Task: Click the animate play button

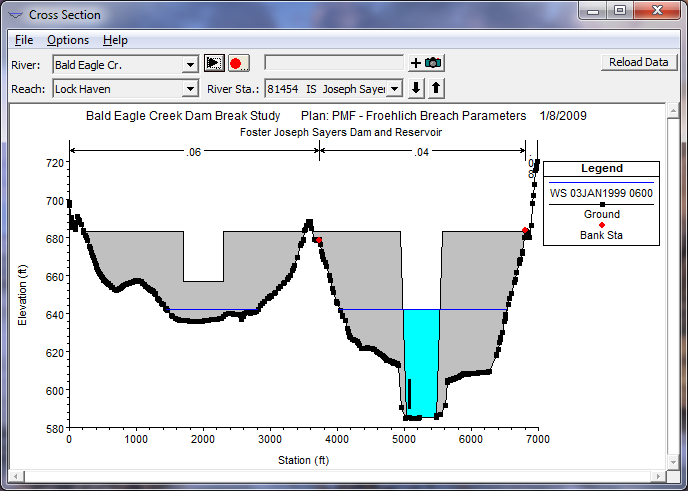Action: click(x=214, y=63)
